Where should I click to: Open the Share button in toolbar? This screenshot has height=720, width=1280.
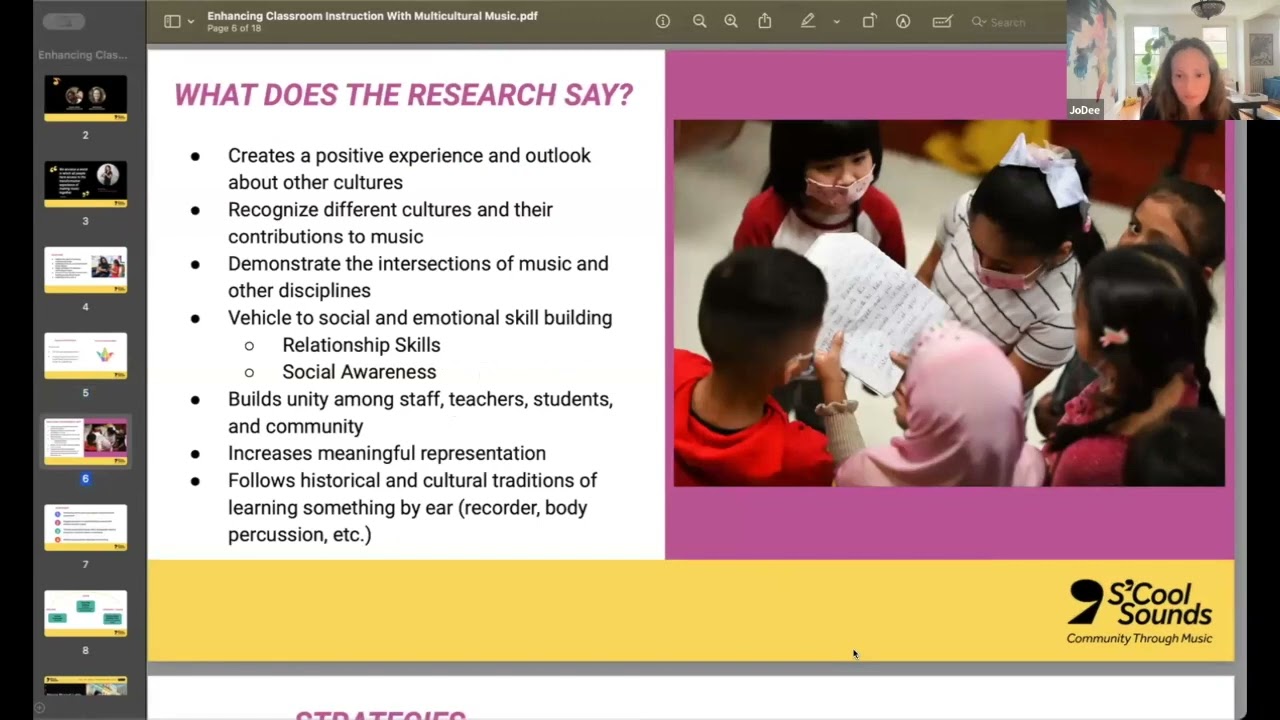click(765, 21)
